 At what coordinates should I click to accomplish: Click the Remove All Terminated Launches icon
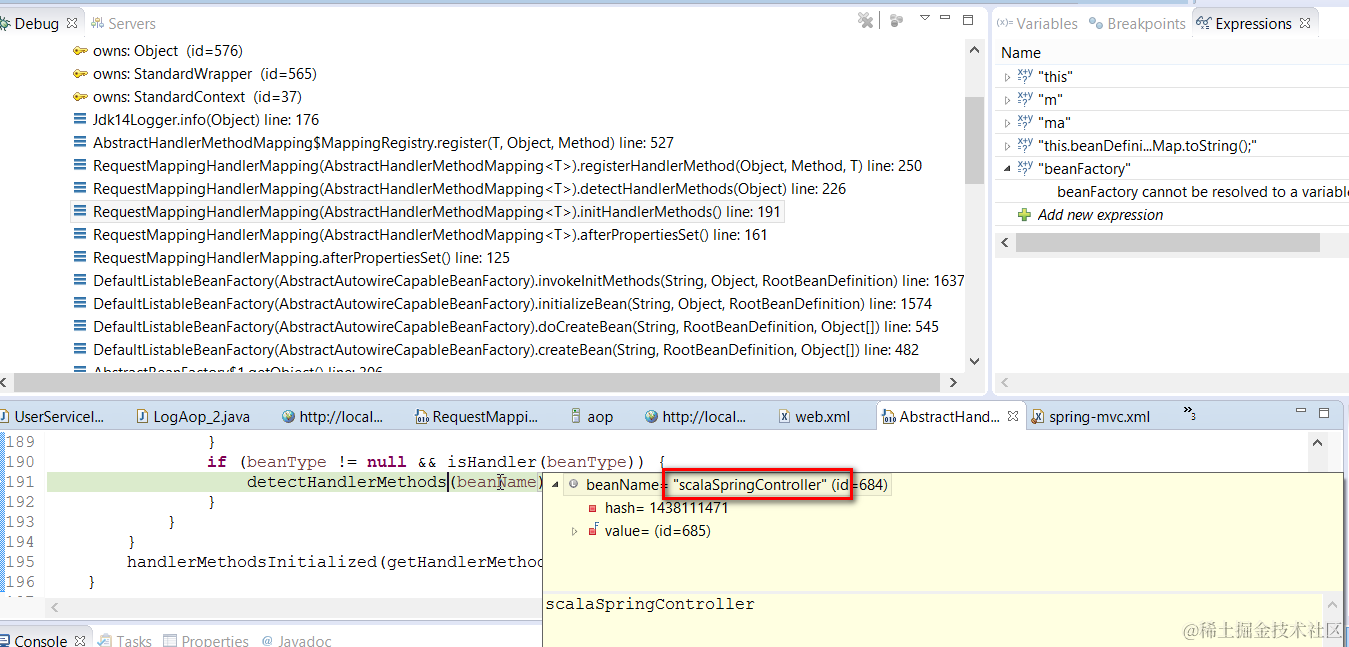[866, 20]
